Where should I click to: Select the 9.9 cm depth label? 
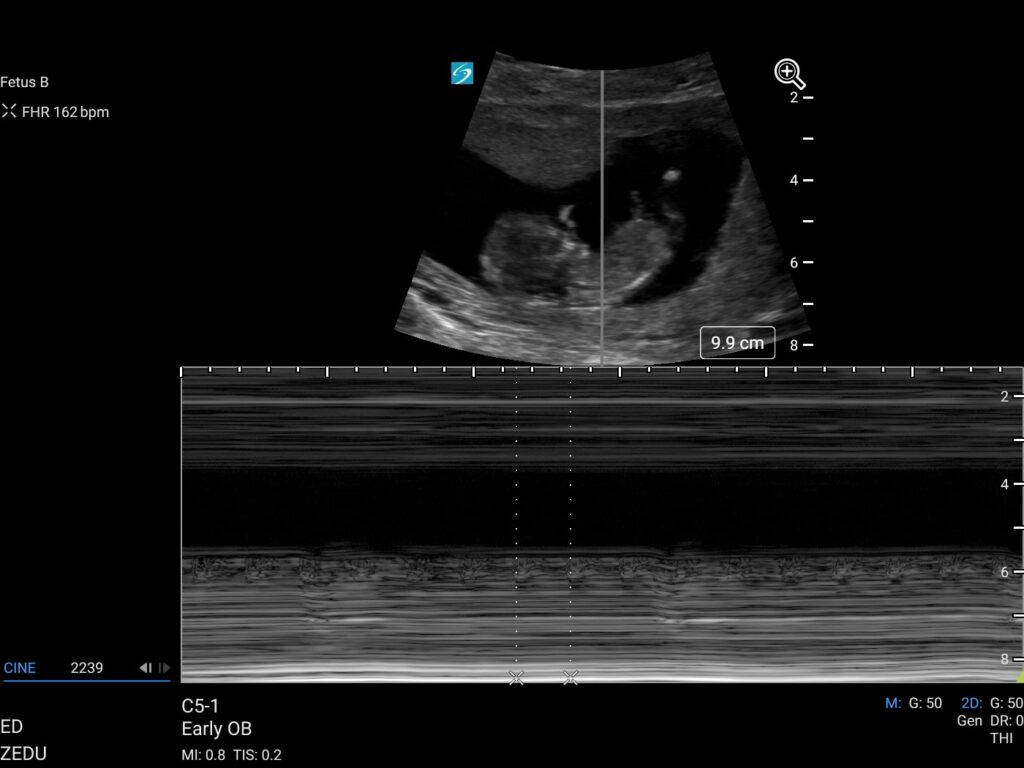click(737, 343)
